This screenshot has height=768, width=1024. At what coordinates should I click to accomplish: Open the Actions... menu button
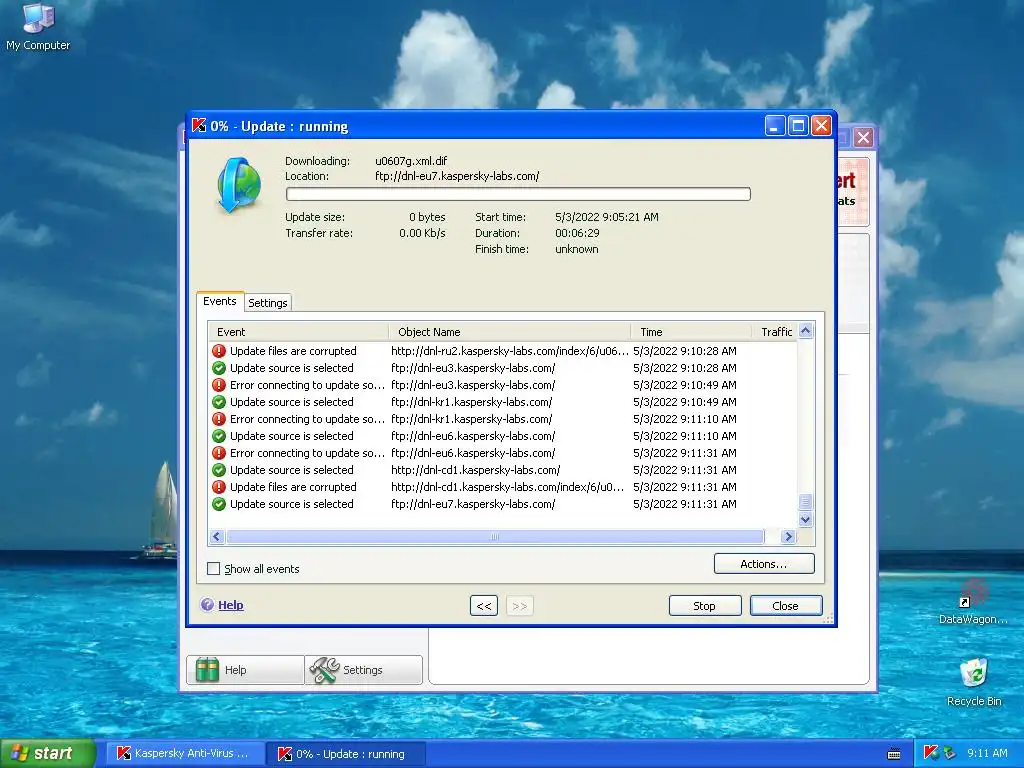pyautogui.click(x=764, y=564)
